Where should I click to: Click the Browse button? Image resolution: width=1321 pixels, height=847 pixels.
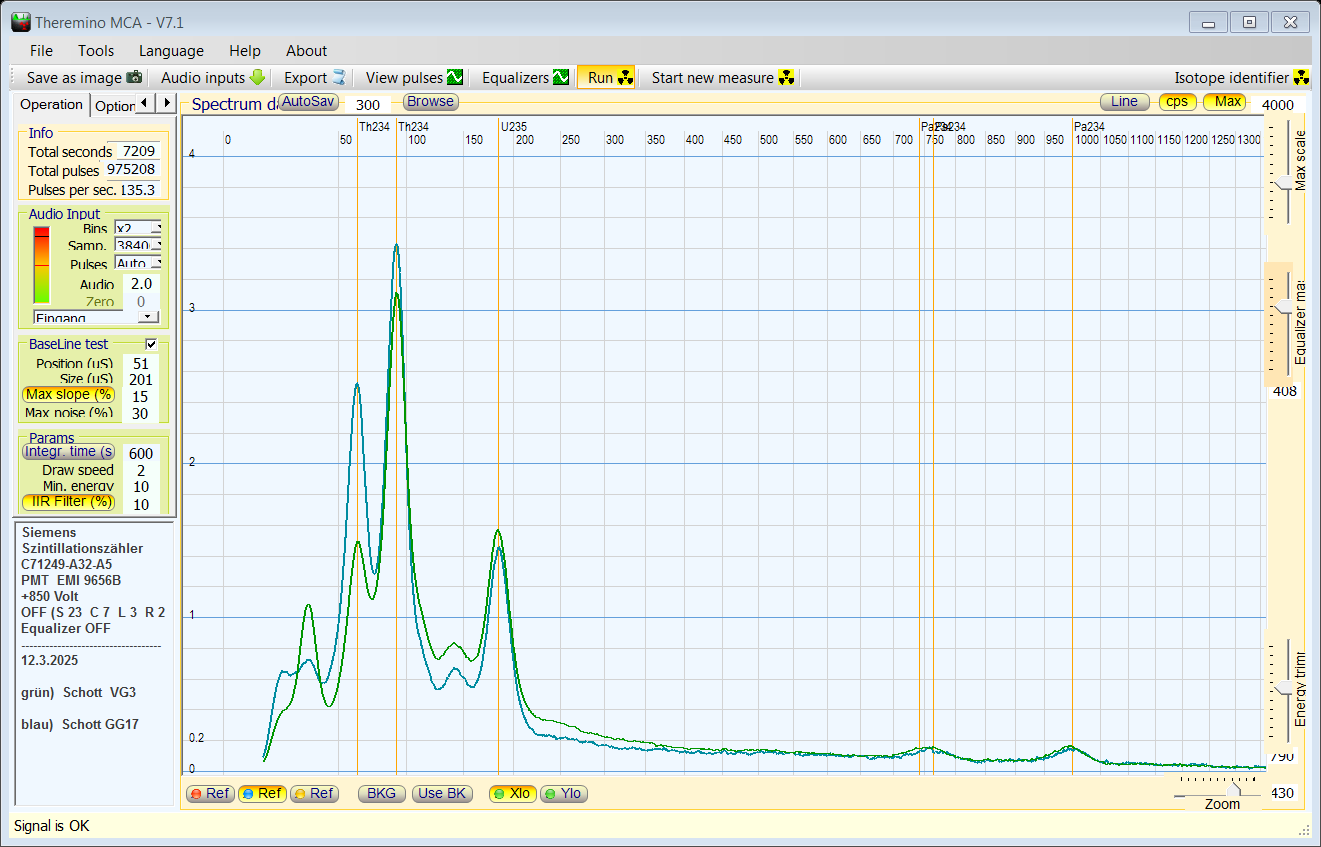click(430, 102)
